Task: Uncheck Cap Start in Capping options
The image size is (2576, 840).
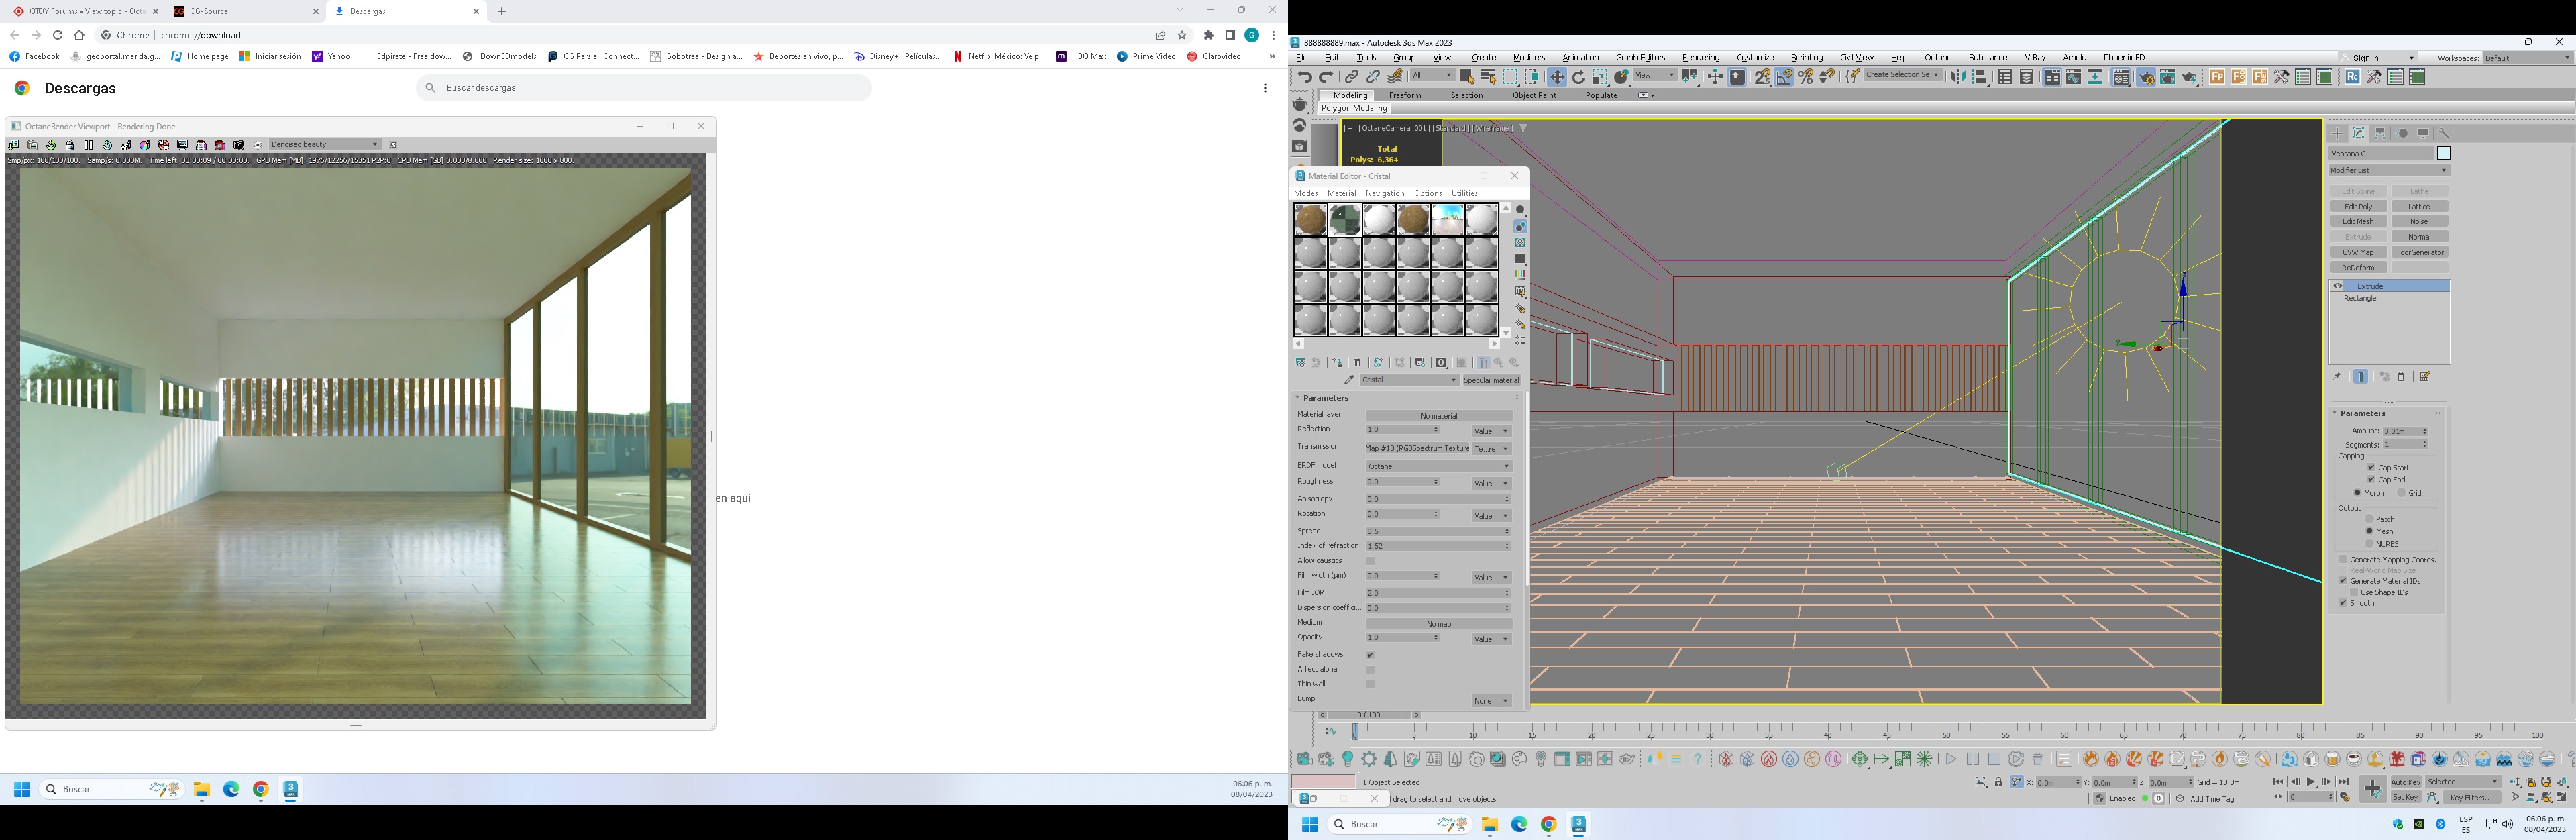Action: pyautogui.click(x=2371, y=467)
